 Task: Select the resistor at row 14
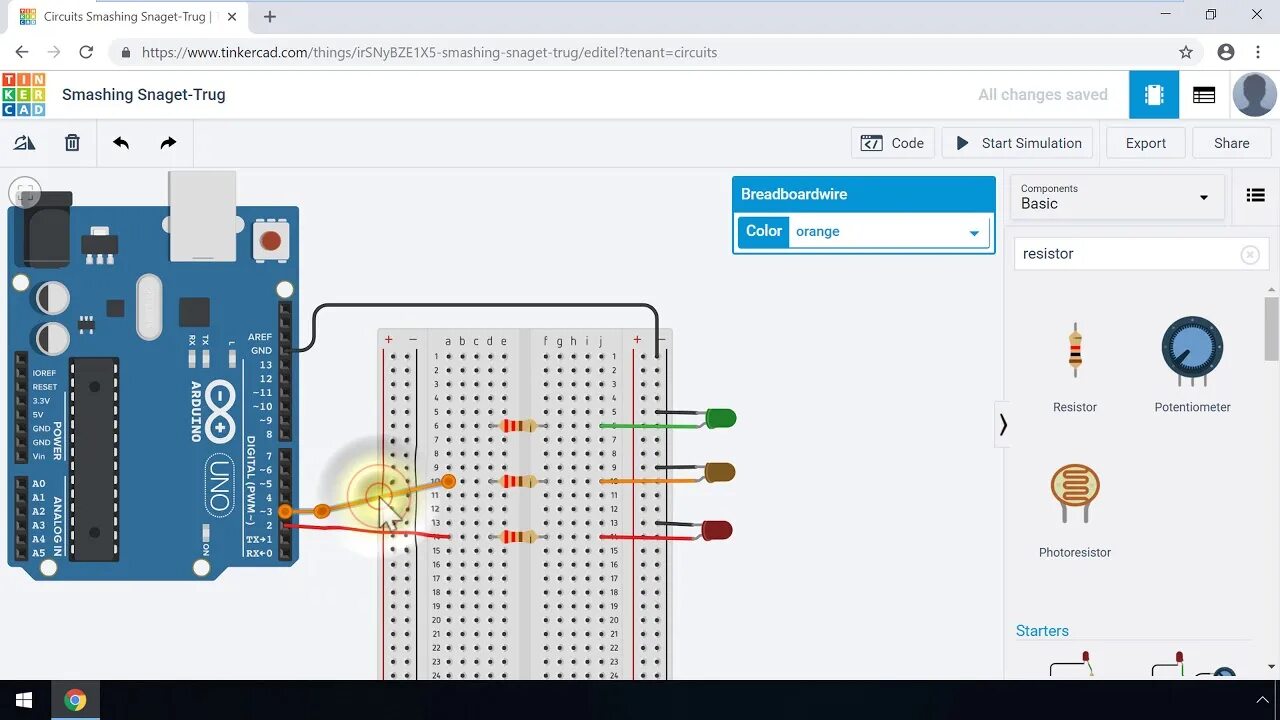(518, 537)
